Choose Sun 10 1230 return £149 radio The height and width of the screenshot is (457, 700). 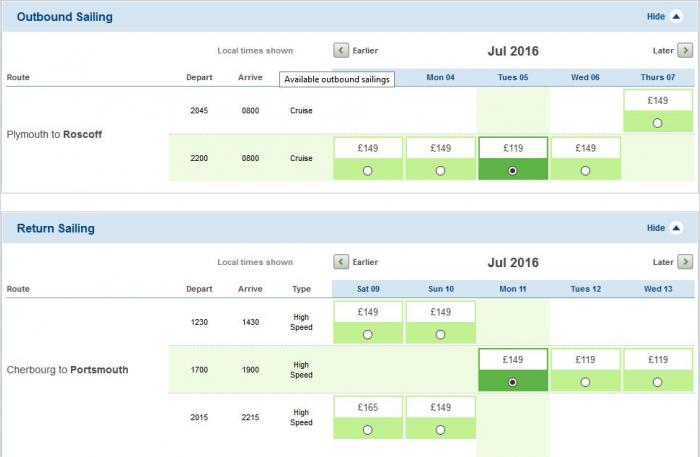click(441, 335)
